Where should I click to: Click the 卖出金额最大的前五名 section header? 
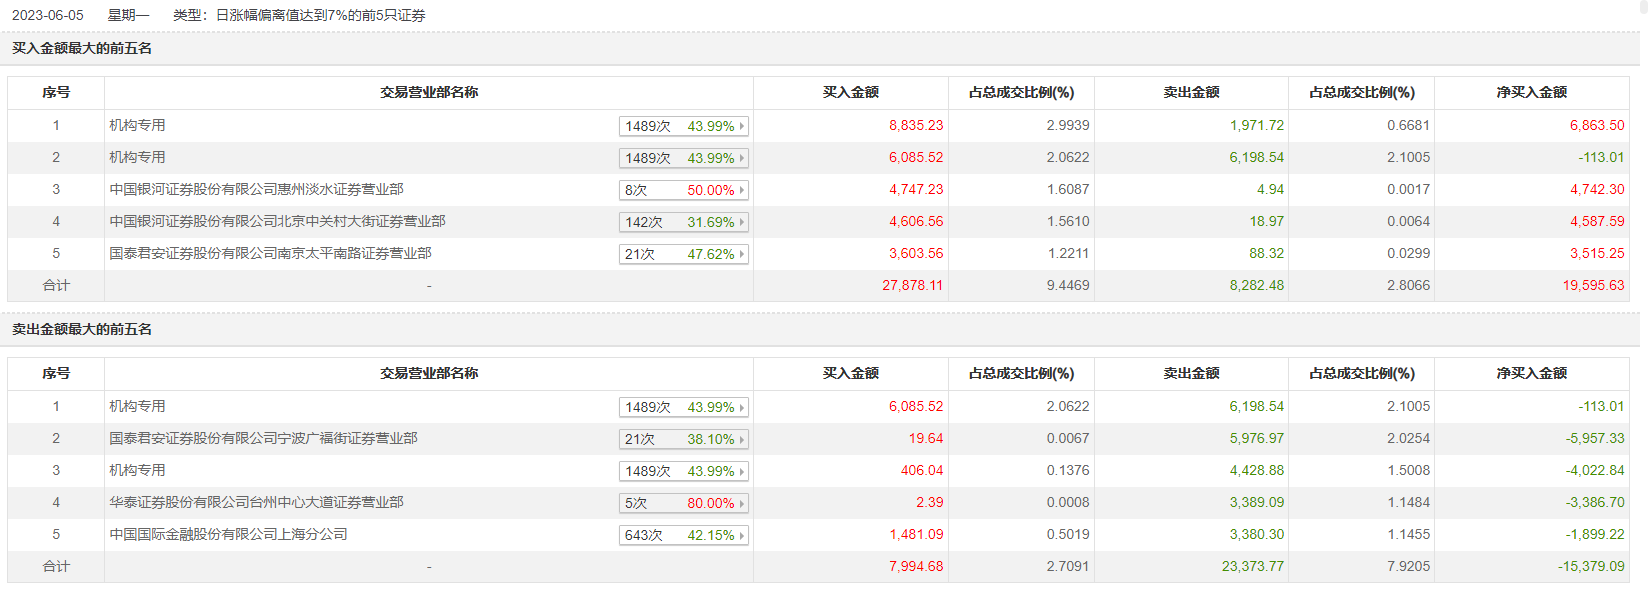(82, 329)
